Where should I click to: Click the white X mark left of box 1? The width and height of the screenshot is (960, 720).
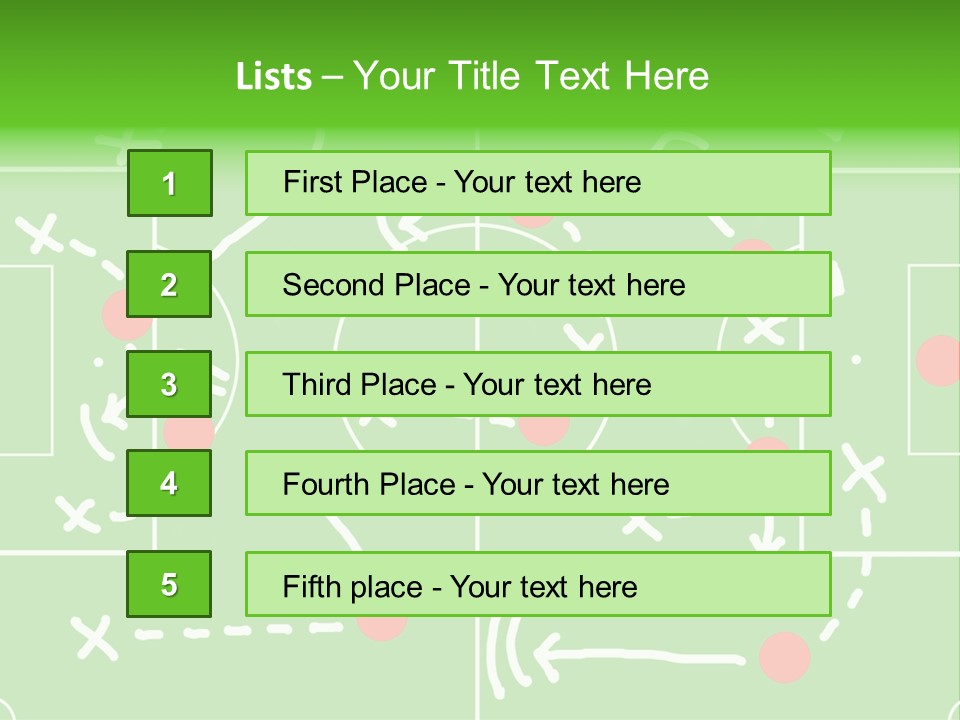click(x=42, y=234)
